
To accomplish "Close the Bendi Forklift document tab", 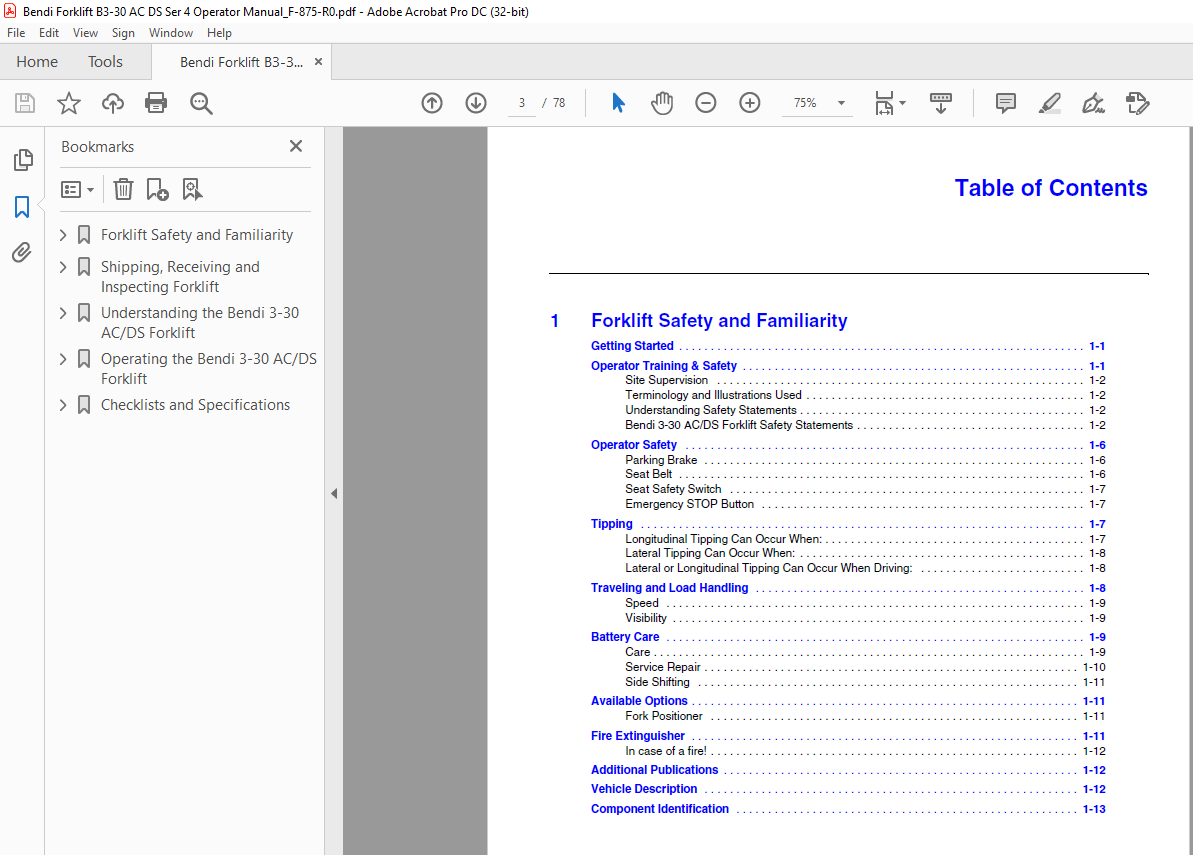I will 318,62.
